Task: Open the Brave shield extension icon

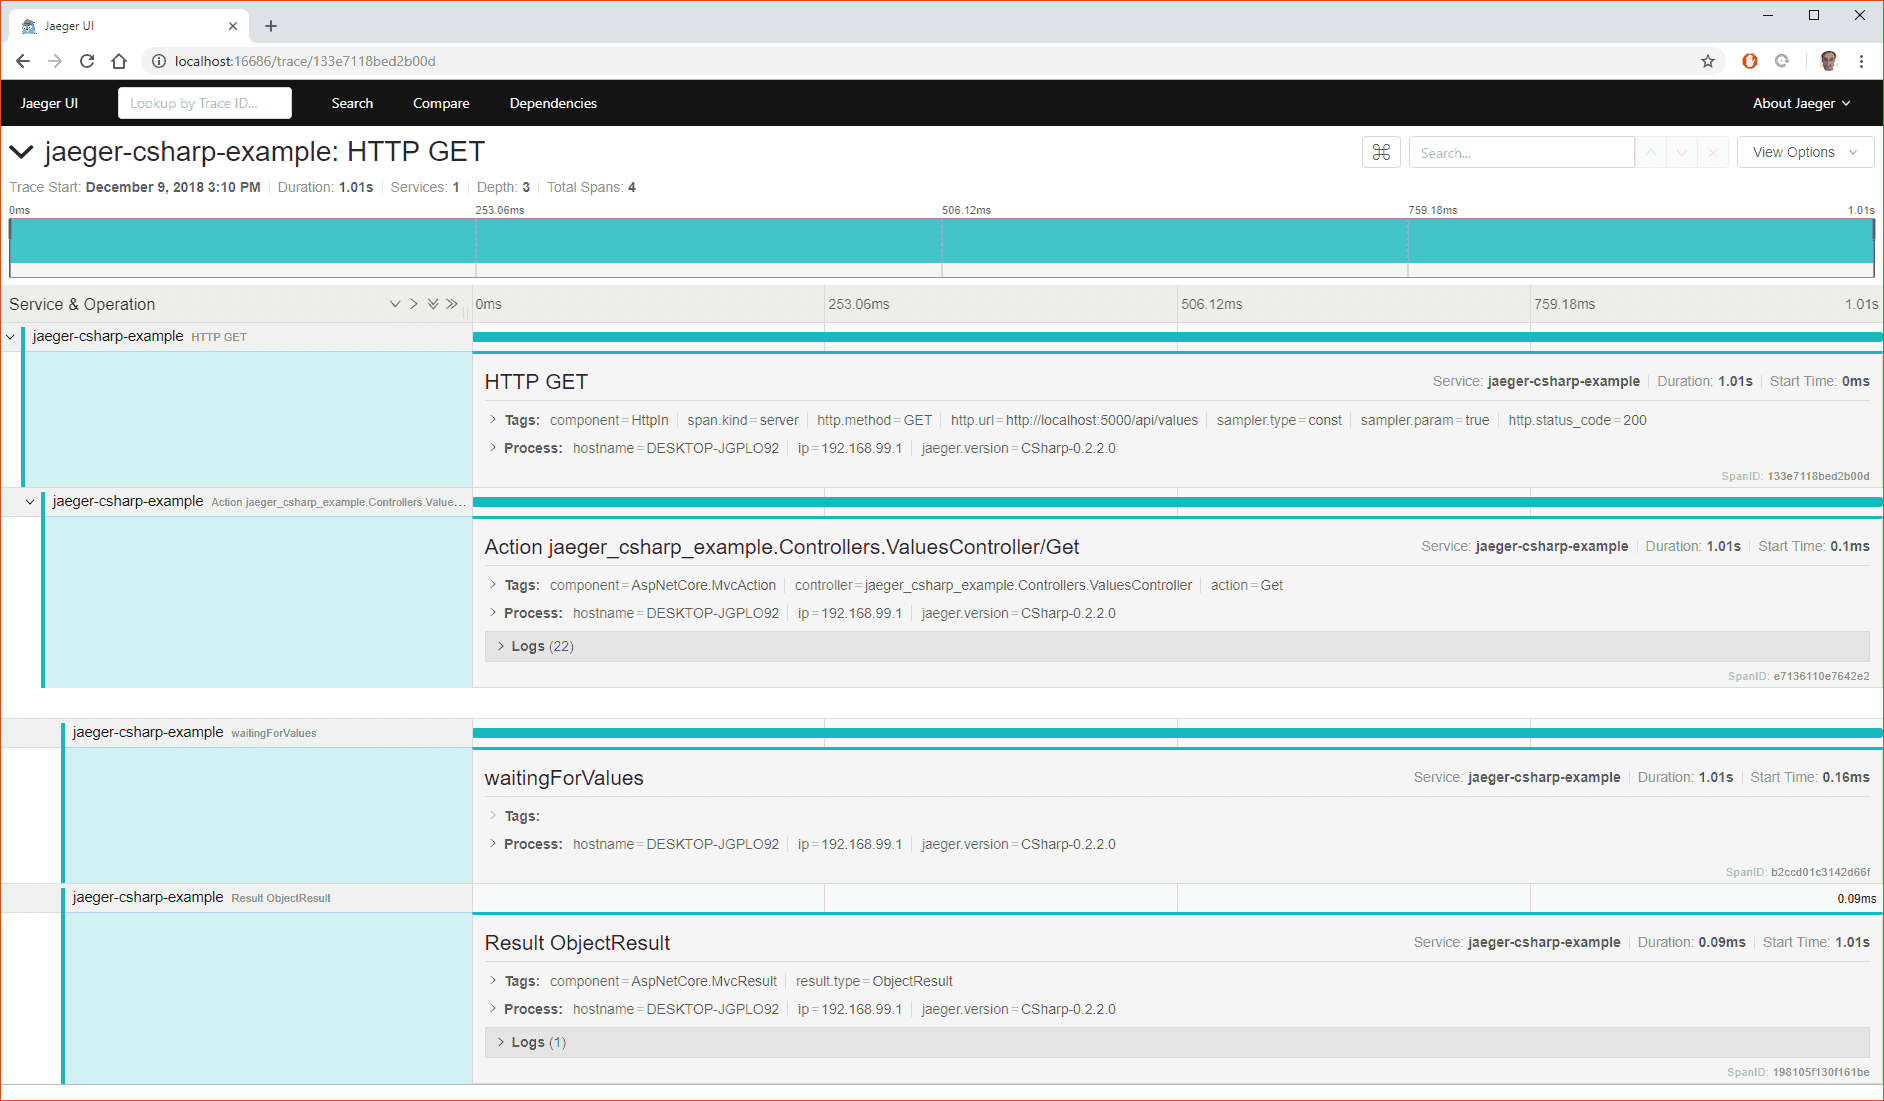Action: (x=1750, y=61)
